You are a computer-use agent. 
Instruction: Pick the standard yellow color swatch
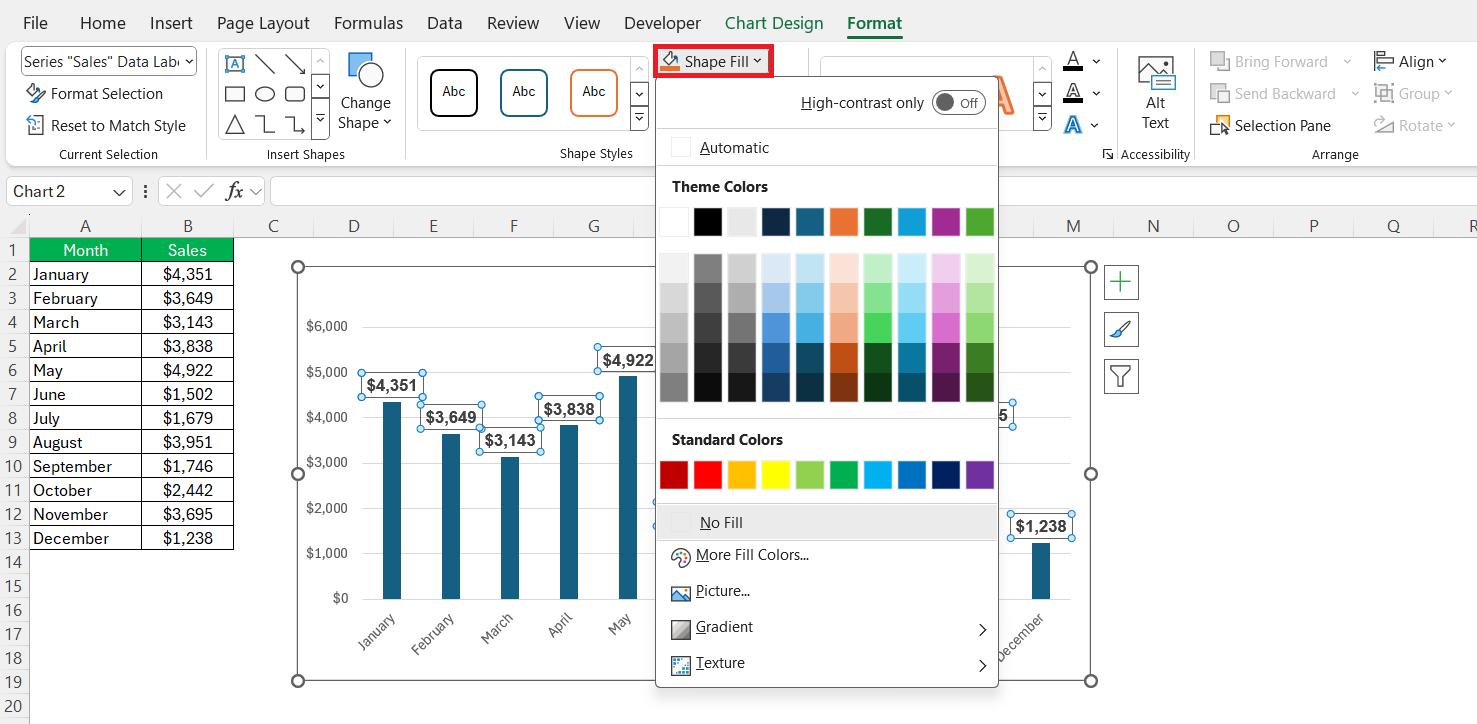tap(776, 475)
